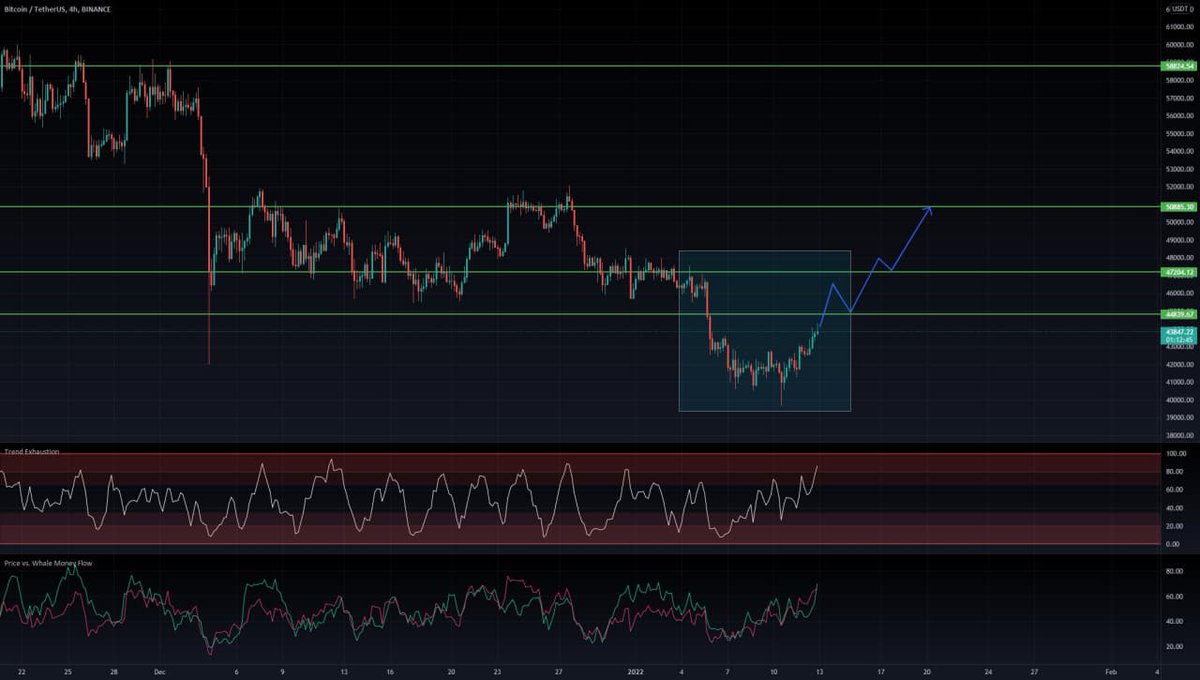Click the 55000.00 price axis value
The image size is (1200, 680).
click(1178, 133)
